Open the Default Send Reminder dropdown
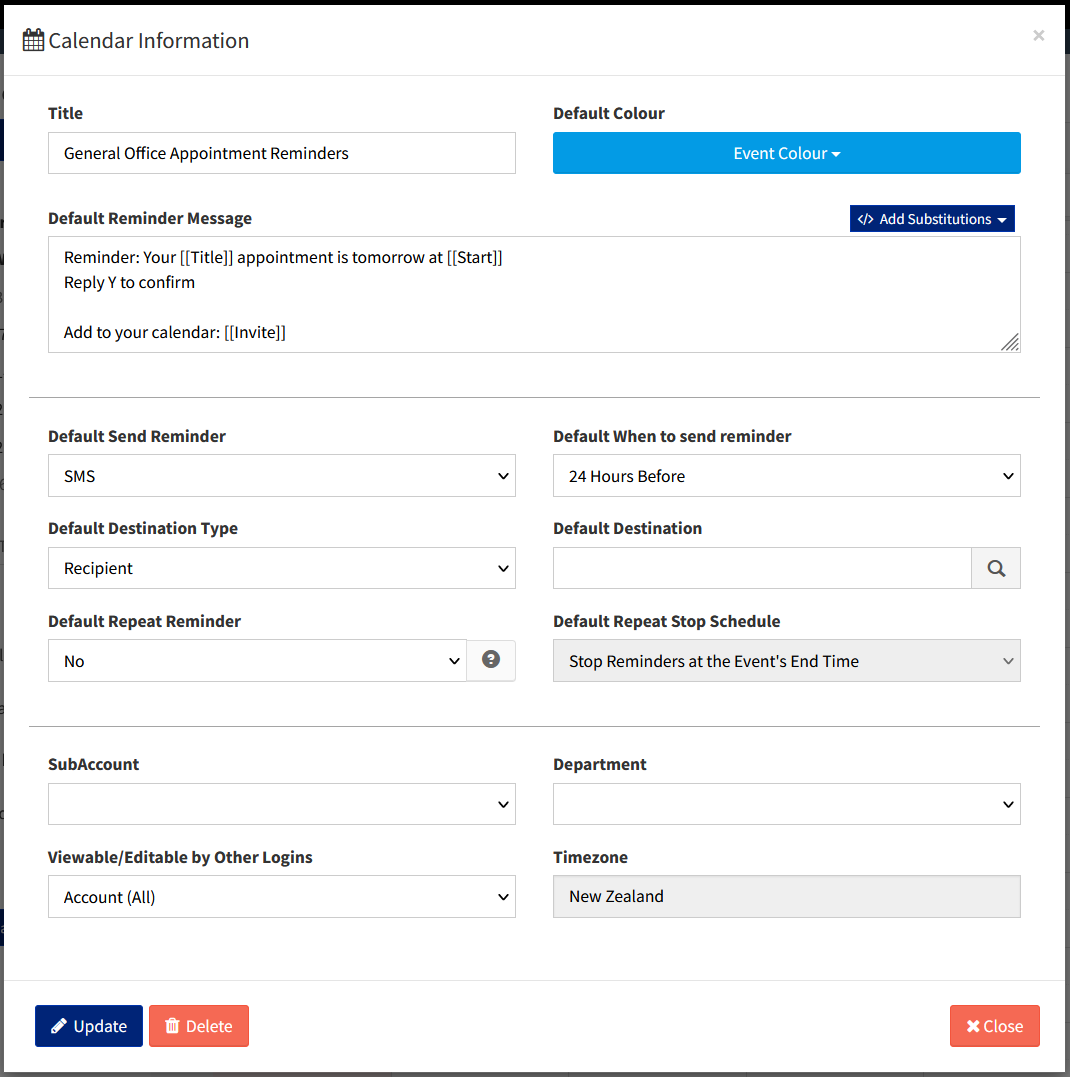The width and height of the screenshot is (1070, 1077). [281, 475]
